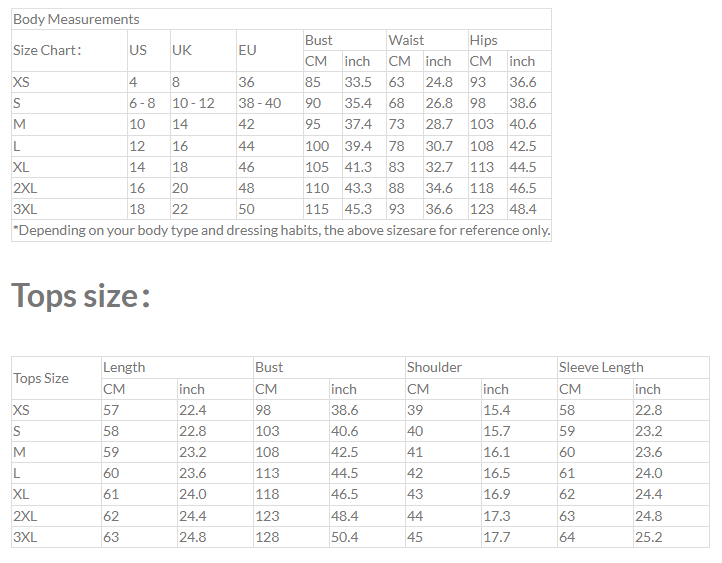The height and width of the screenshot is (563, 722).
Task: Click 3XL hips inch value 48.4
Action: click(522, 209)
